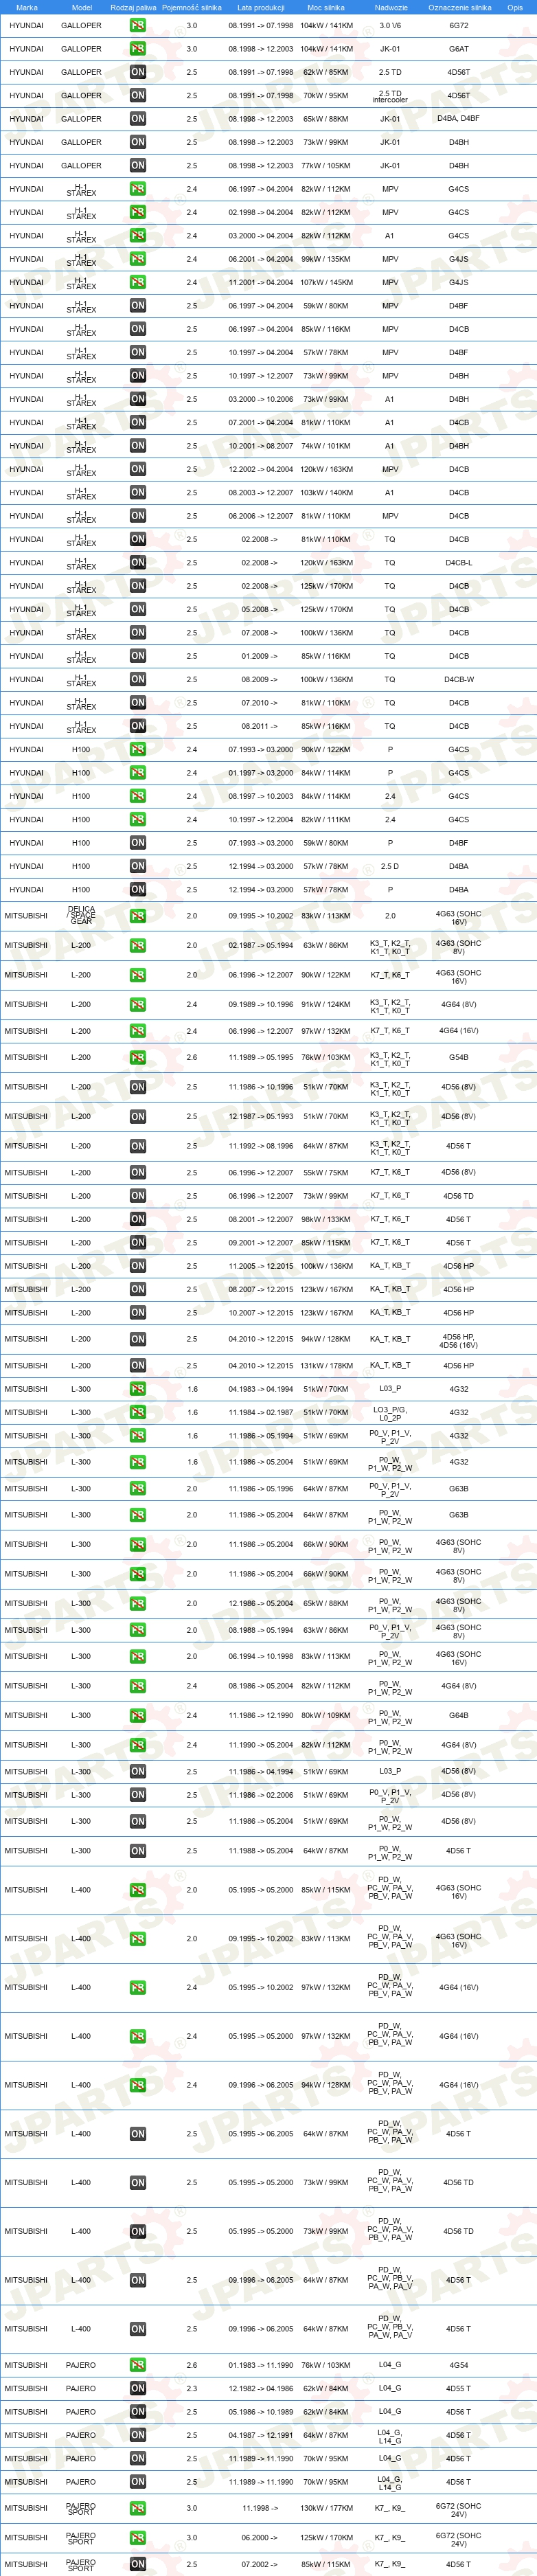Click the Opis column header
This screenshot has width=537, height=2576.
point(515,7)
